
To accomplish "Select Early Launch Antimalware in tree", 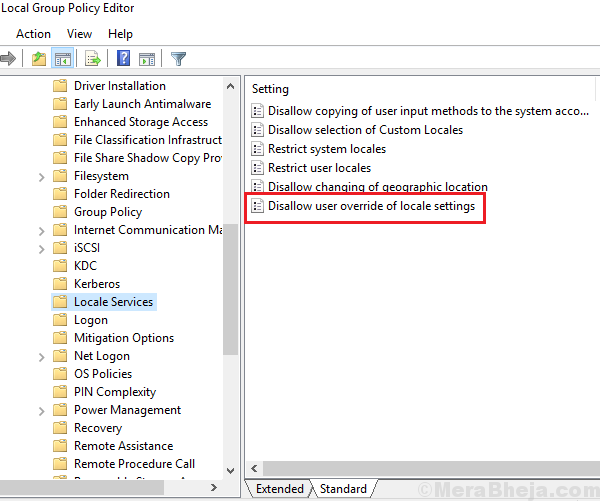I will [x=142, y=104].
